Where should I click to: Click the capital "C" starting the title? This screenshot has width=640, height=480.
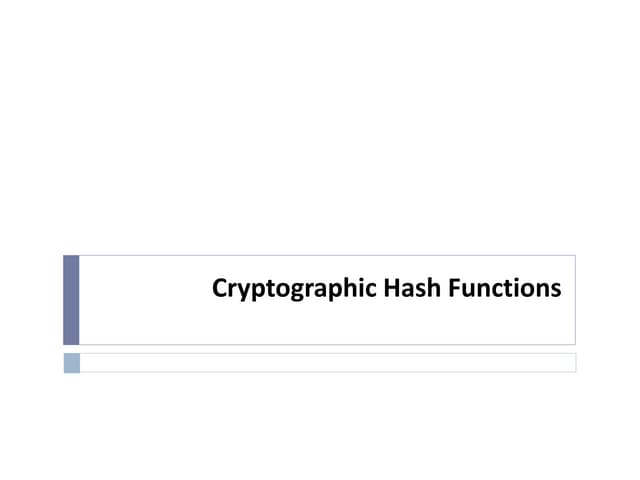220,289
